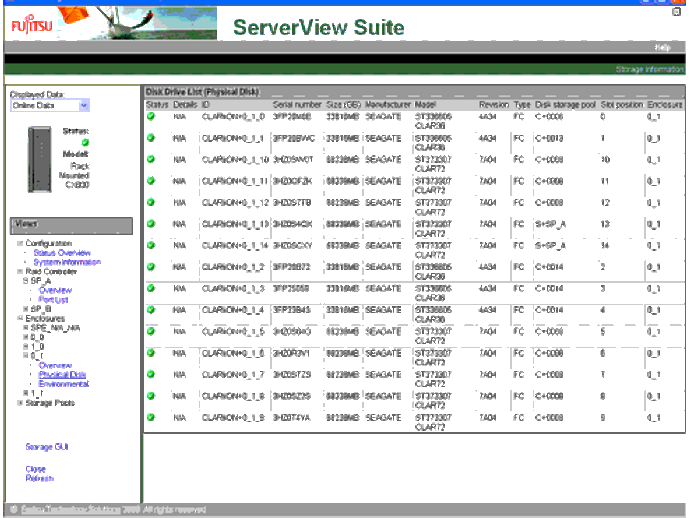Screen dimensions: 690x518
Task: Sort by the Serial number column header
Action: click(x=297, y=105)
